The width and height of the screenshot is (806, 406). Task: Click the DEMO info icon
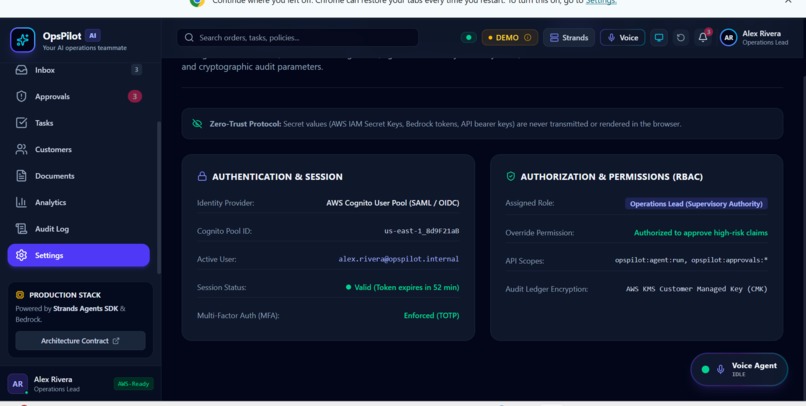(x=527, y=38)
